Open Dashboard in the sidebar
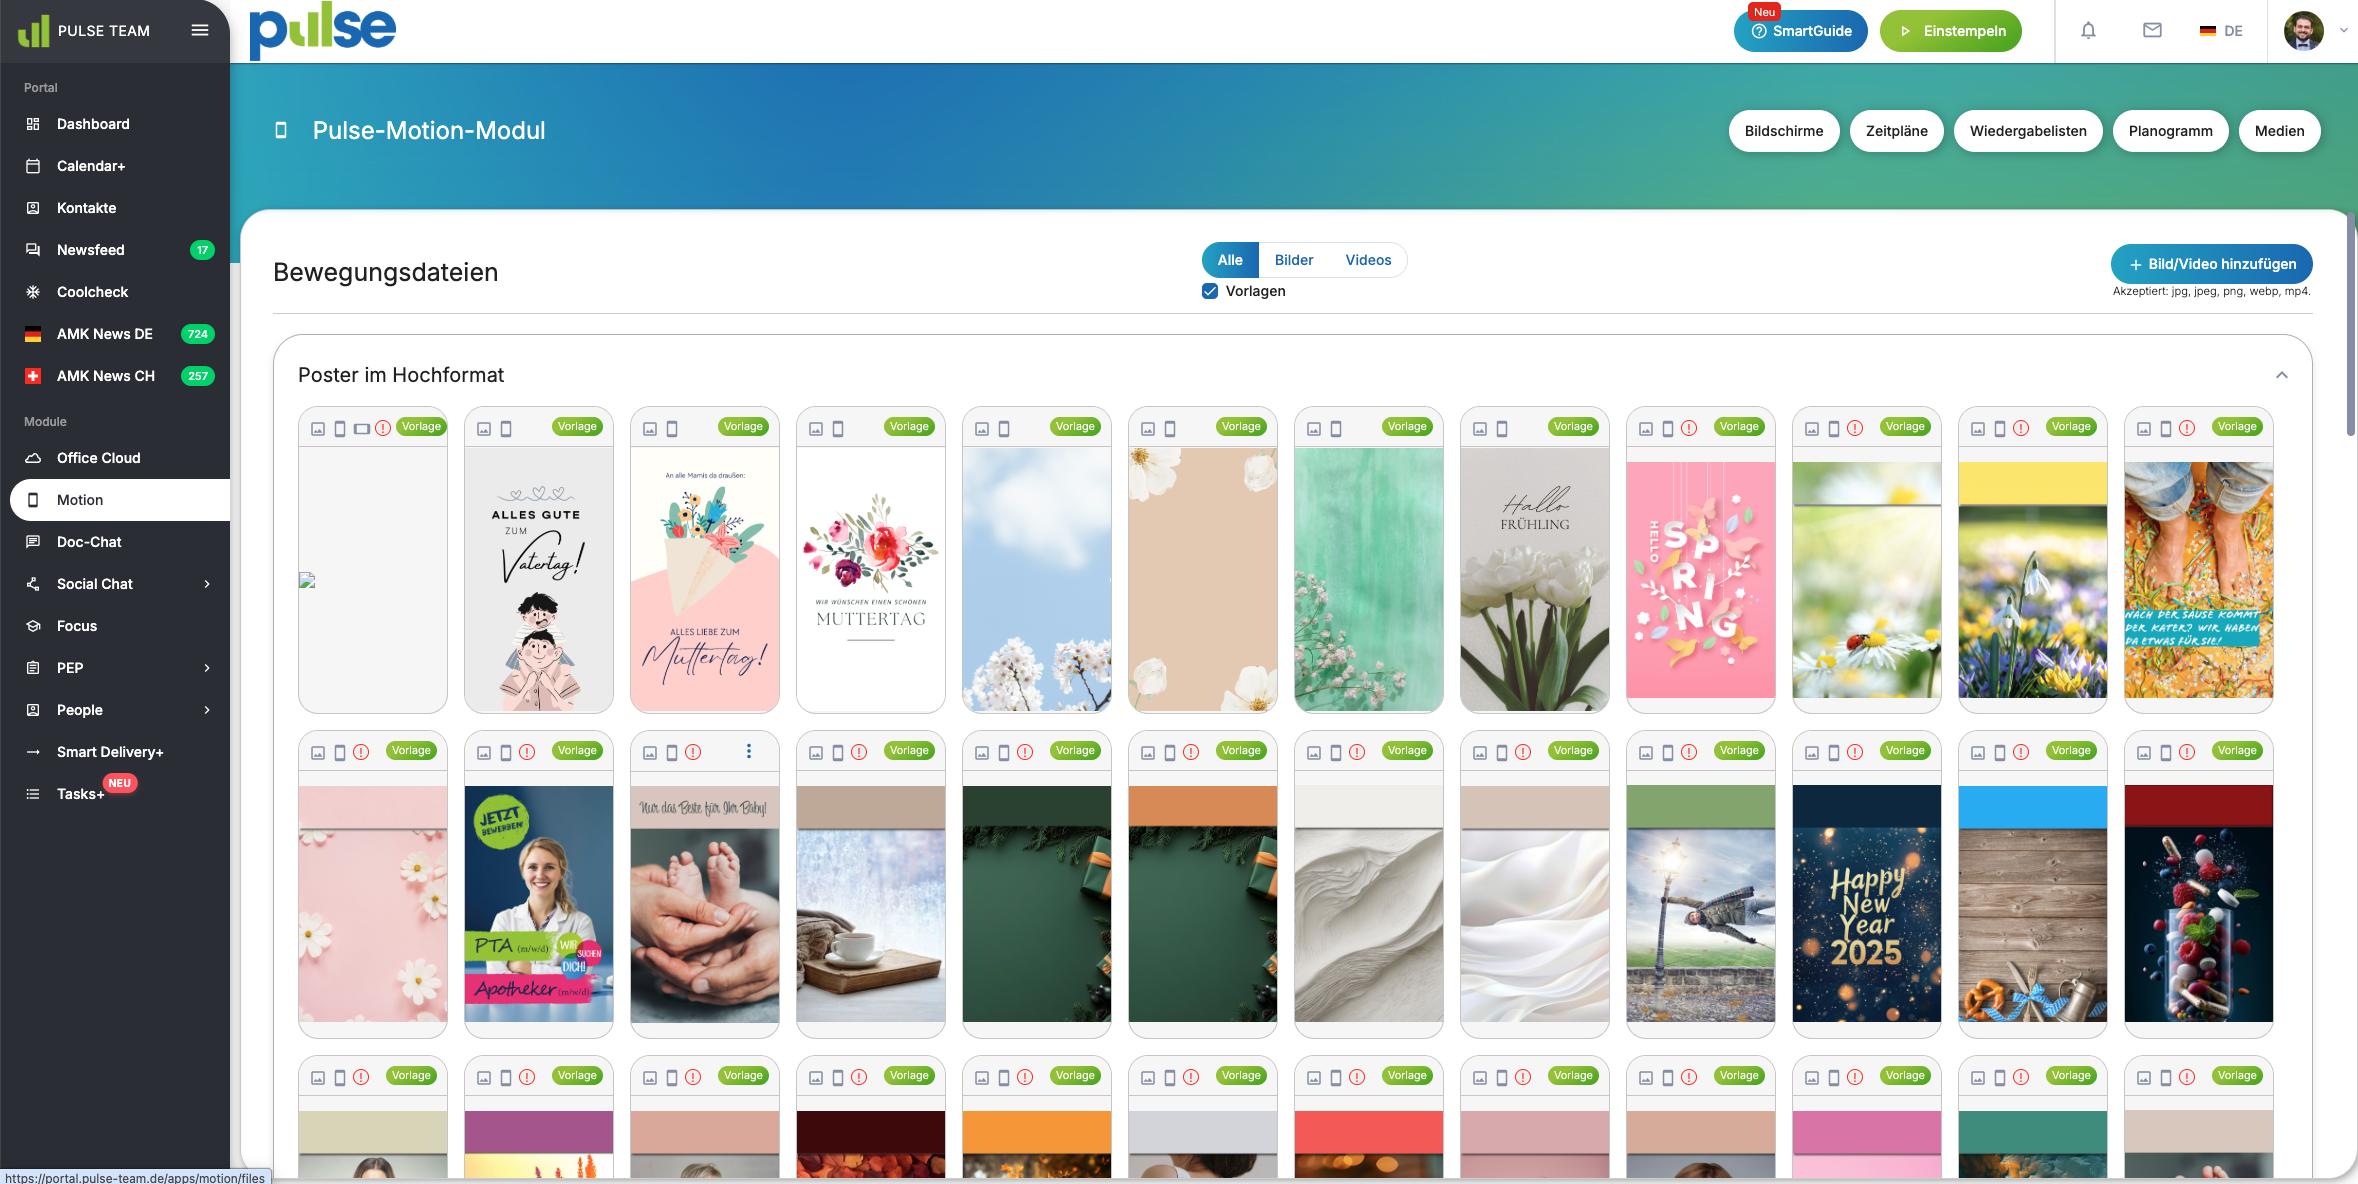Screen dimensions: 2358x1184 click(x=93, y=124)
